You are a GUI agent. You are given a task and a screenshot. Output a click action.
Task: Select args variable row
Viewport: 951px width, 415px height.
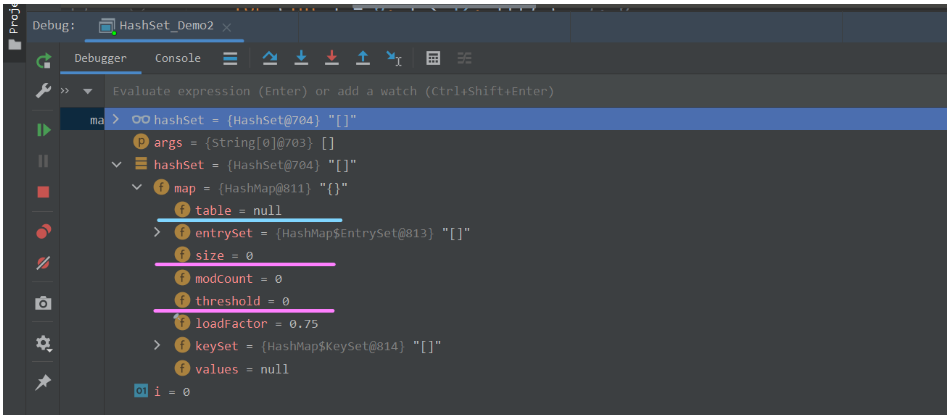click(526, 143)
